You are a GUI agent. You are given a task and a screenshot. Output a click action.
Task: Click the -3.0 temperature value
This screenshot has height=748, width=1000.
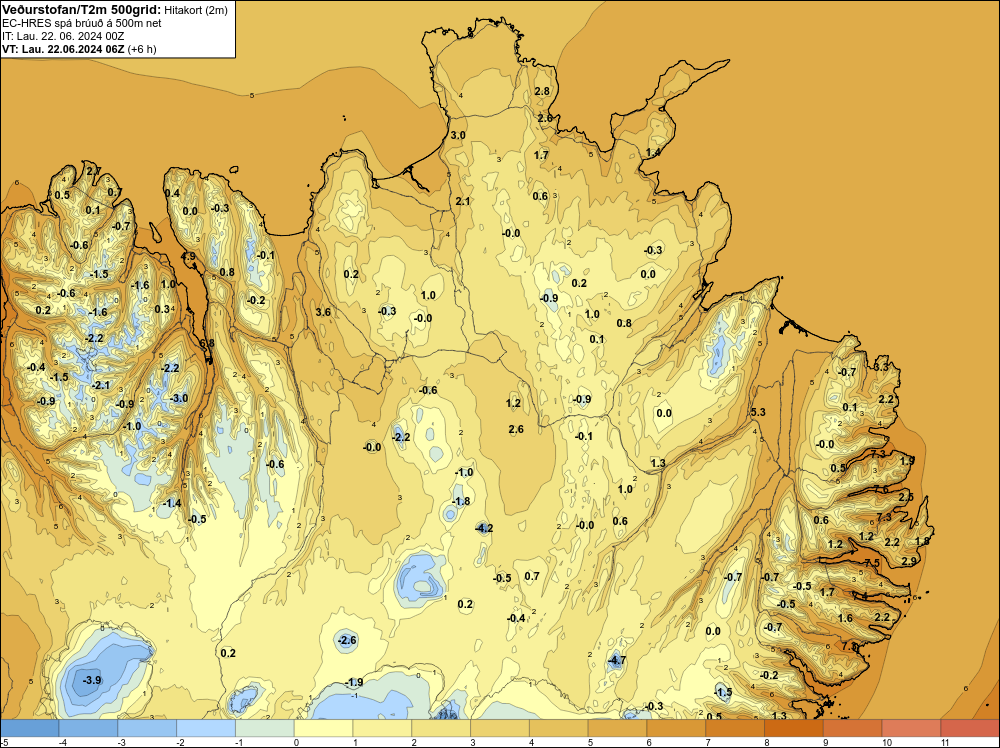point(179,399)
